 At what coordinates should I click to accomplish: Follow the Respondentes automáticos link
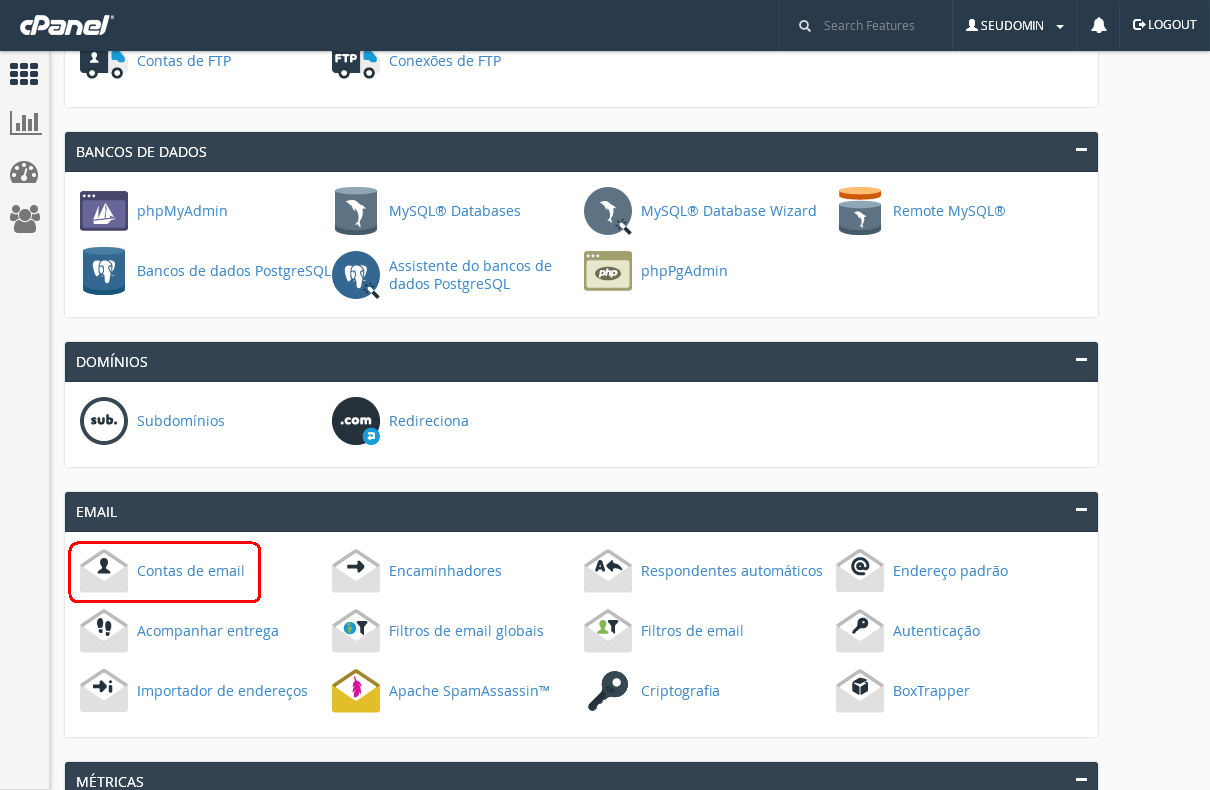click(732, 571)
